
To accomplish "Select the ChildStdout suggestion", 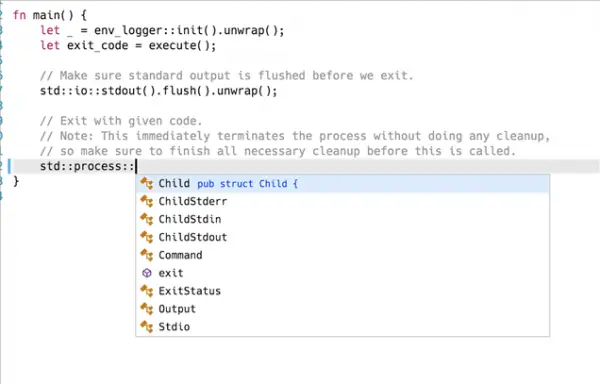I will click(x=342, y=237).
